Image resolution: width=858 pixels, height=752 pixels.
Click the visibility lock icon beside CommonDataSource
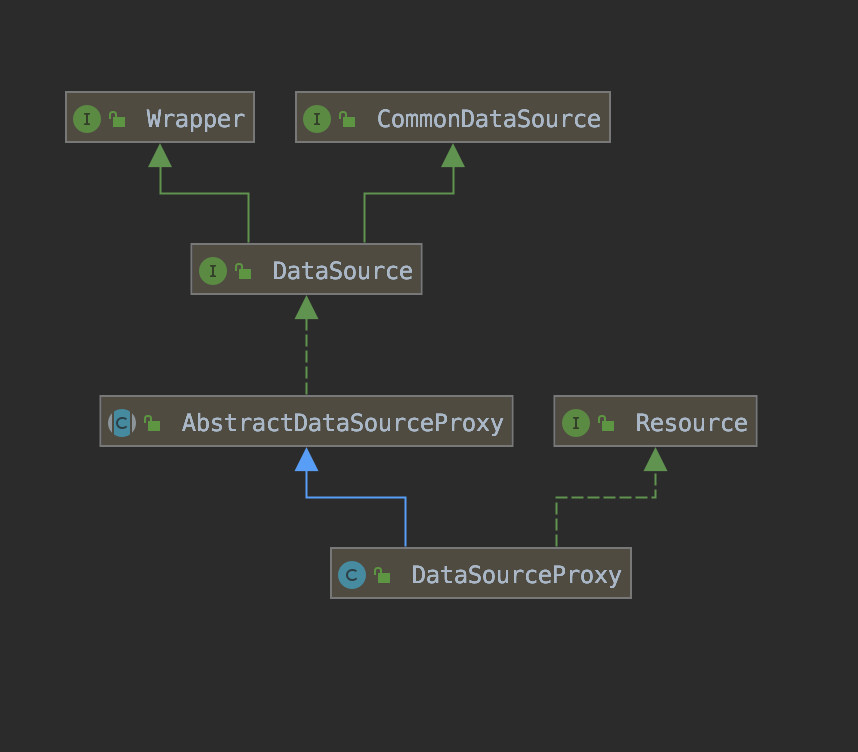point(347,120)
